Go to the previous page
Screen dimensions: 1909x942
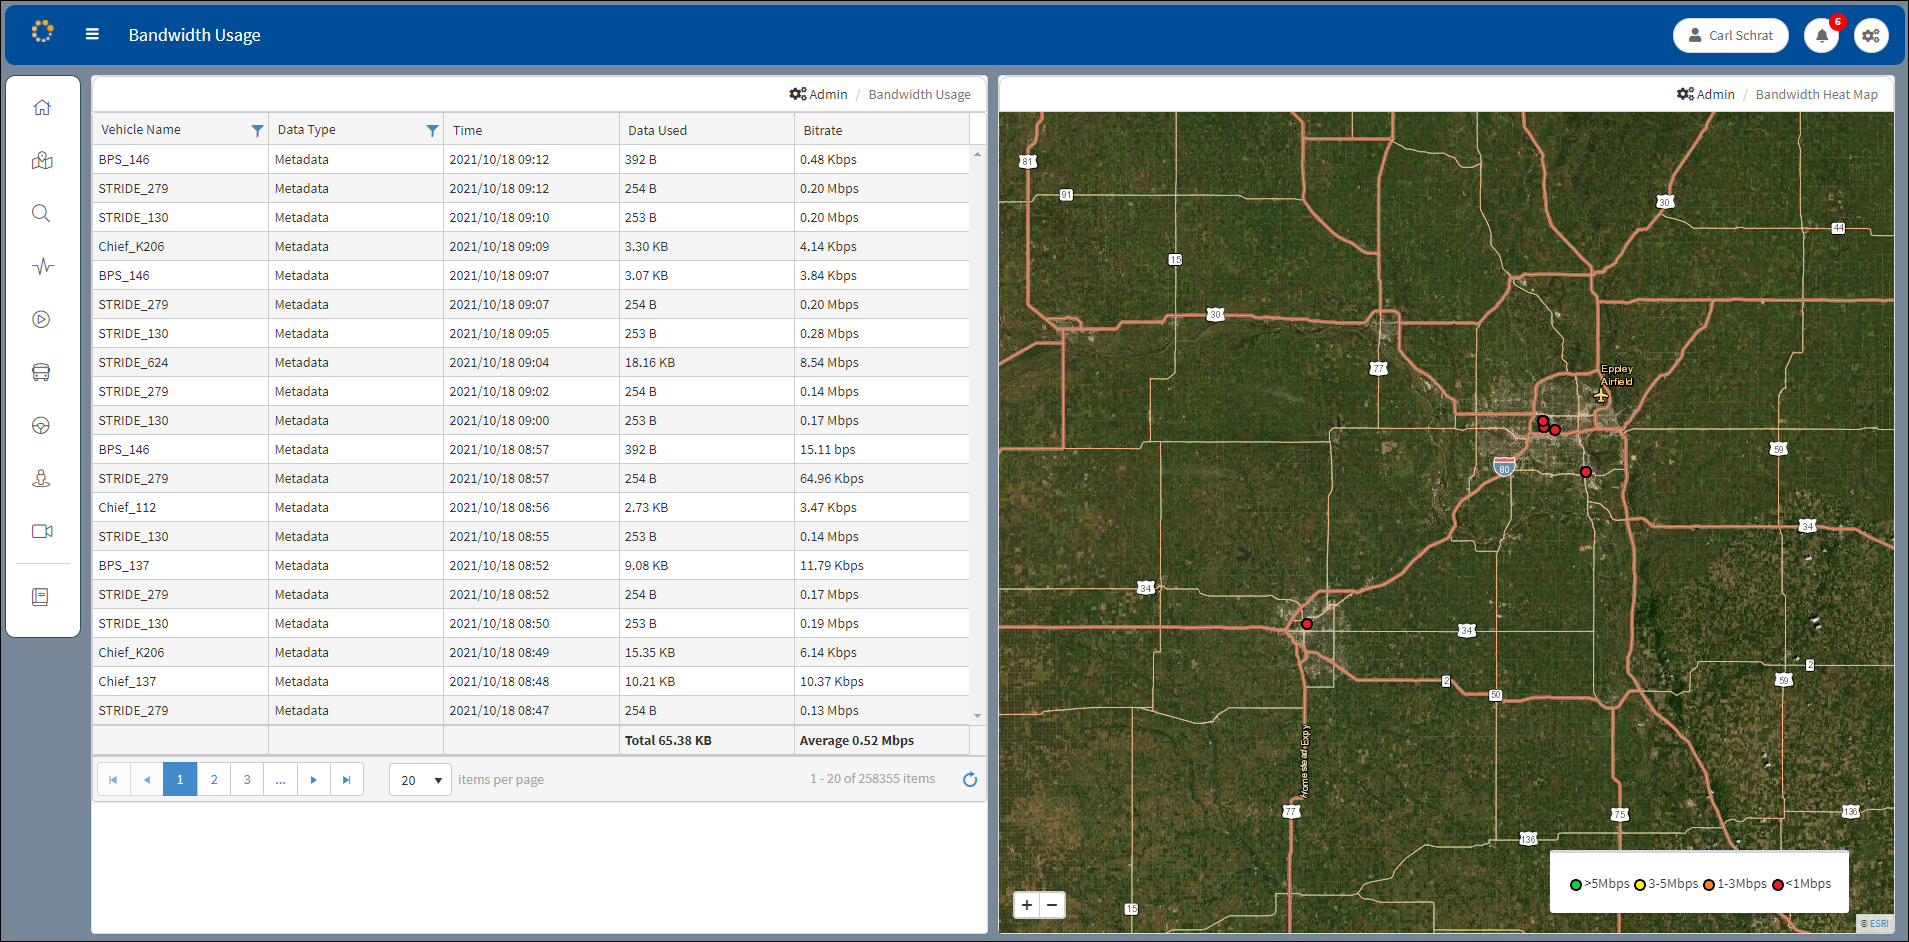147,779
